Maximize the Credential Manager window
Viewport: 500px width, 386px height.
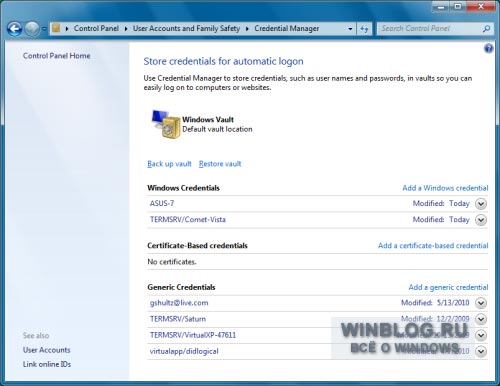point(458,7)
